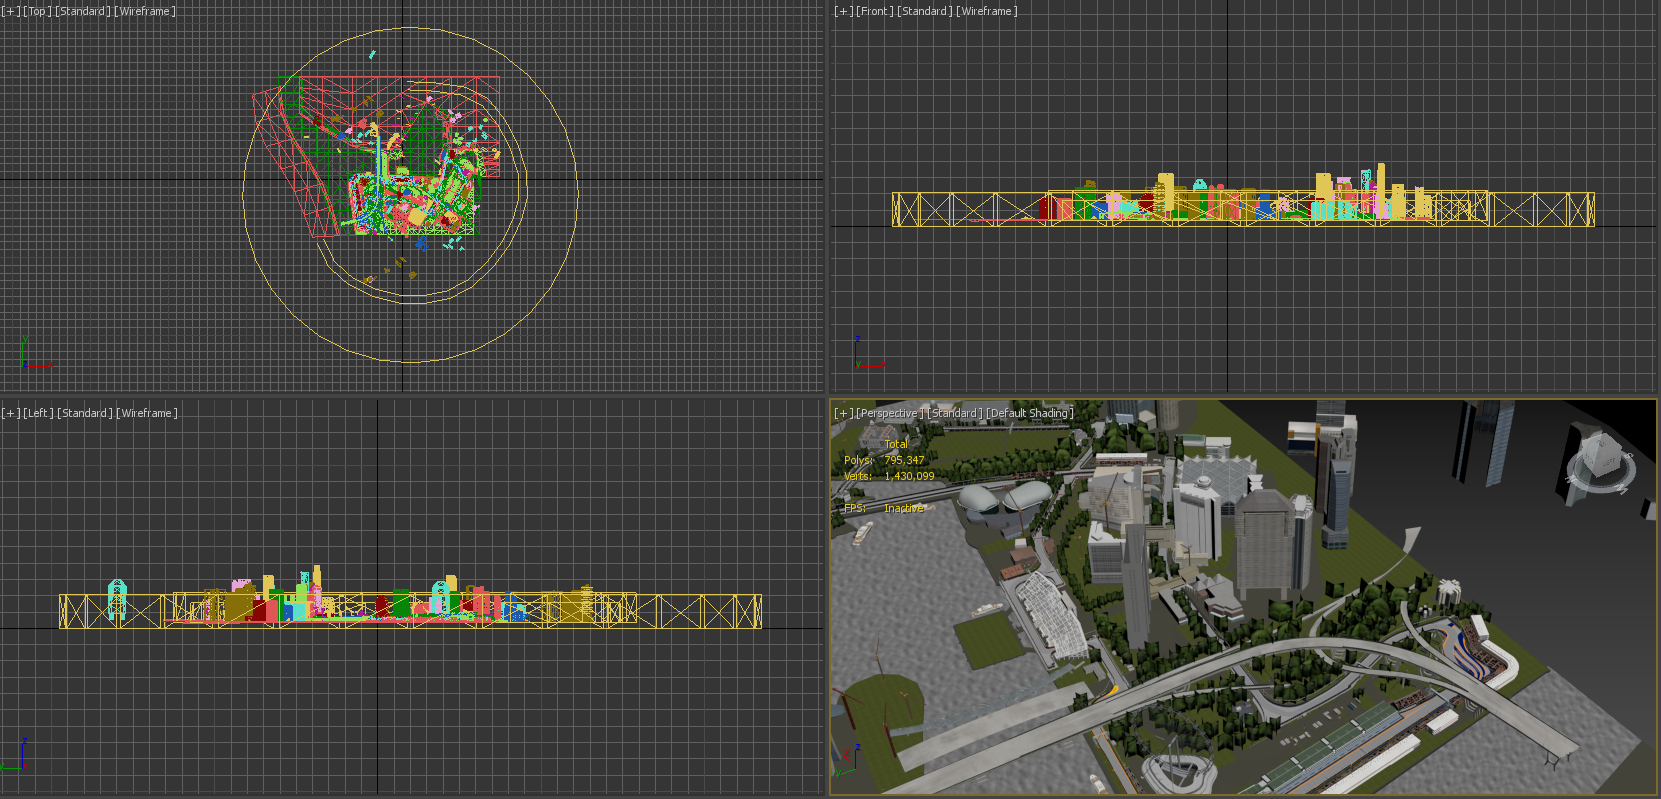Open the [Perspective] point-of-view menu
1661x799 pixels.
(890, 413)
